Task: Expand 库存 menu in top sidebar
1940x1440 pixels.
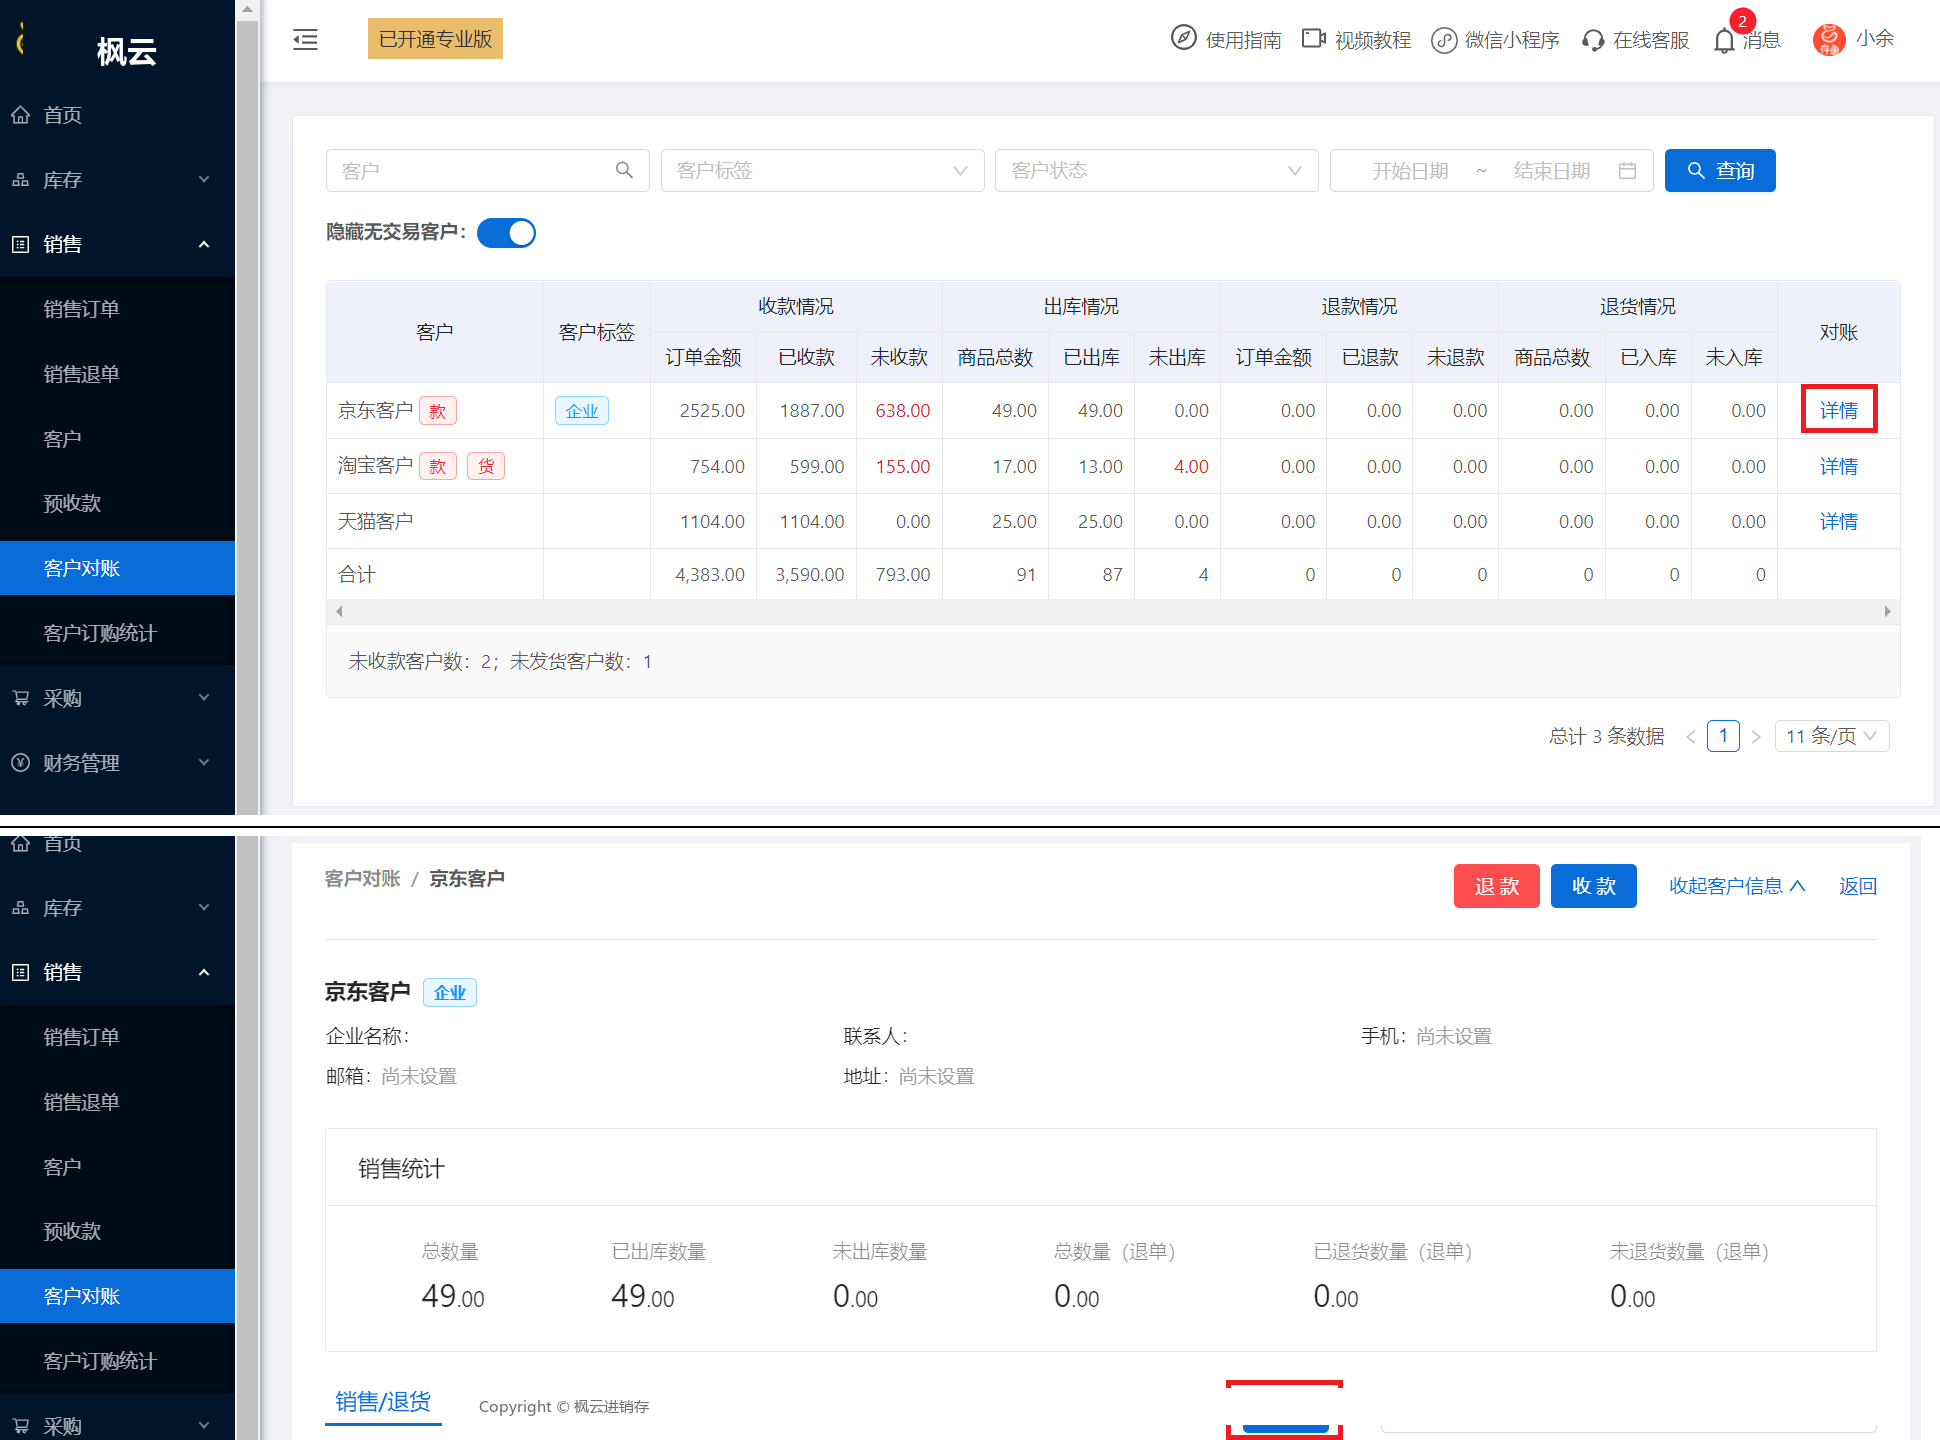Action: tap(117, 180)
